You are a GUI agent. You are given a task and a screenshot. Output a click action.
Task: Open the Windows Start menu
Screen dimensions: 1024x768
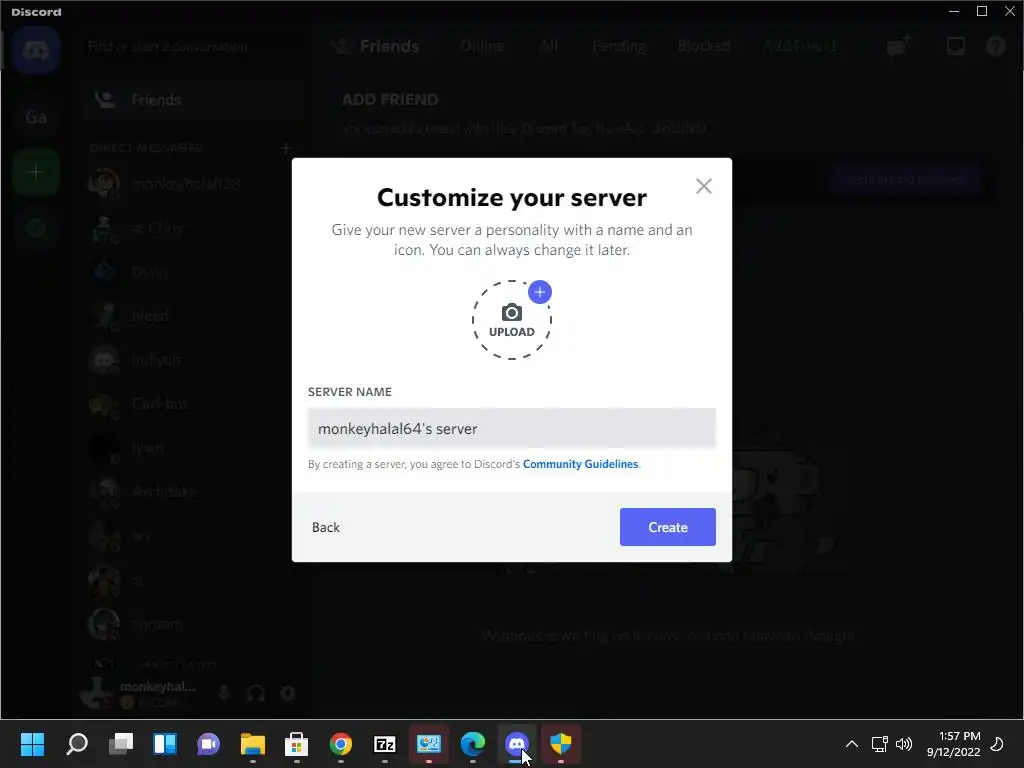(x=33, y=744)
